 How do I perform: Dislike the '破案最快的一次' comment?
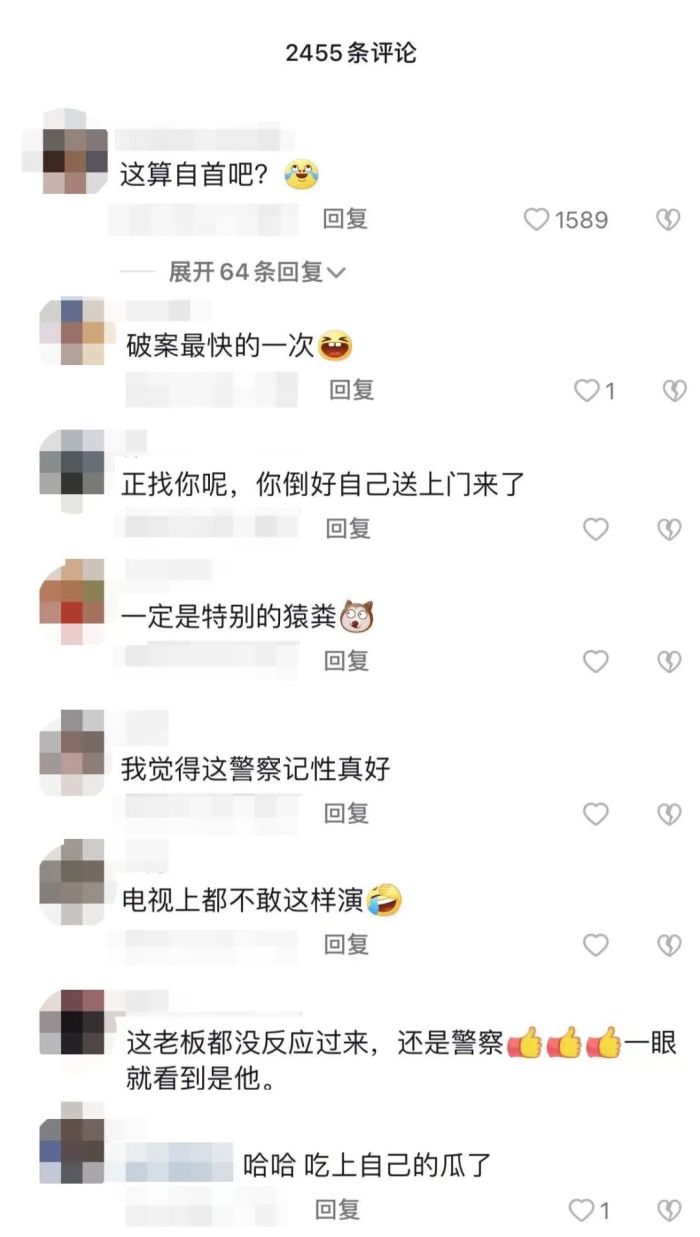[x=675, y=391]
